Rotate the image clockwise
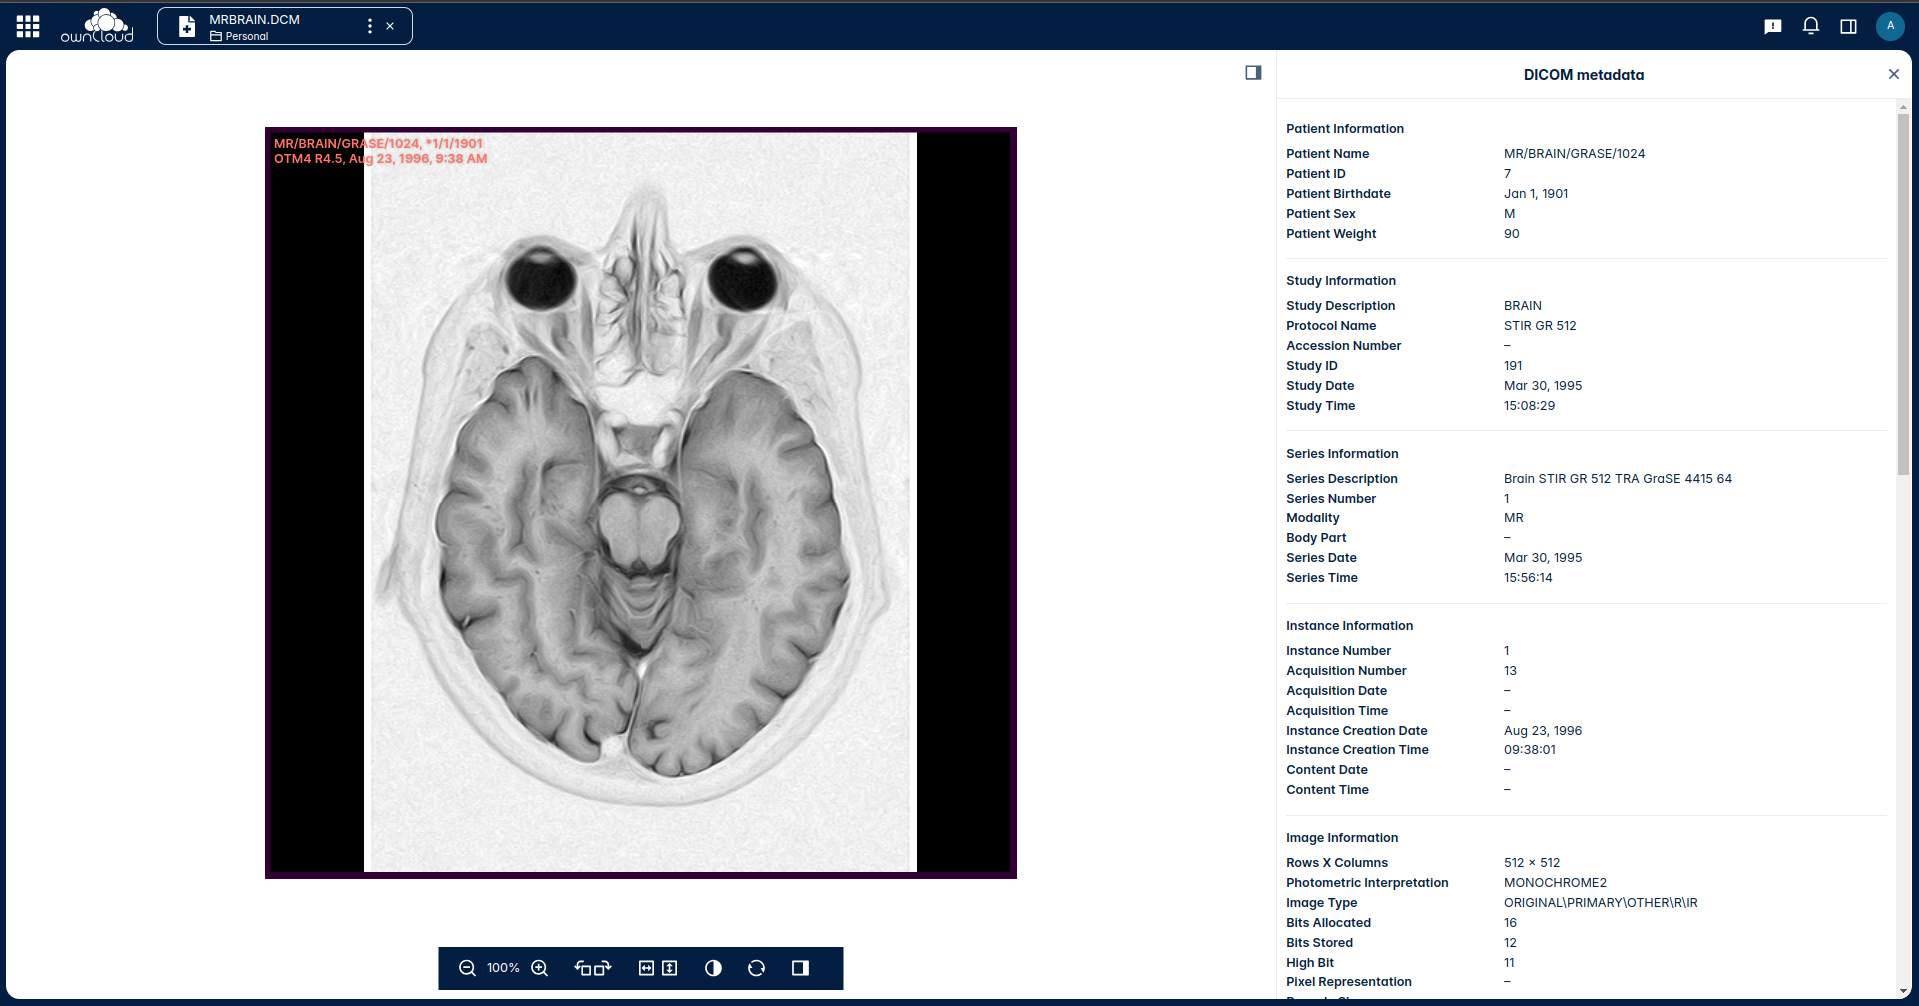 tap(603, 968)
